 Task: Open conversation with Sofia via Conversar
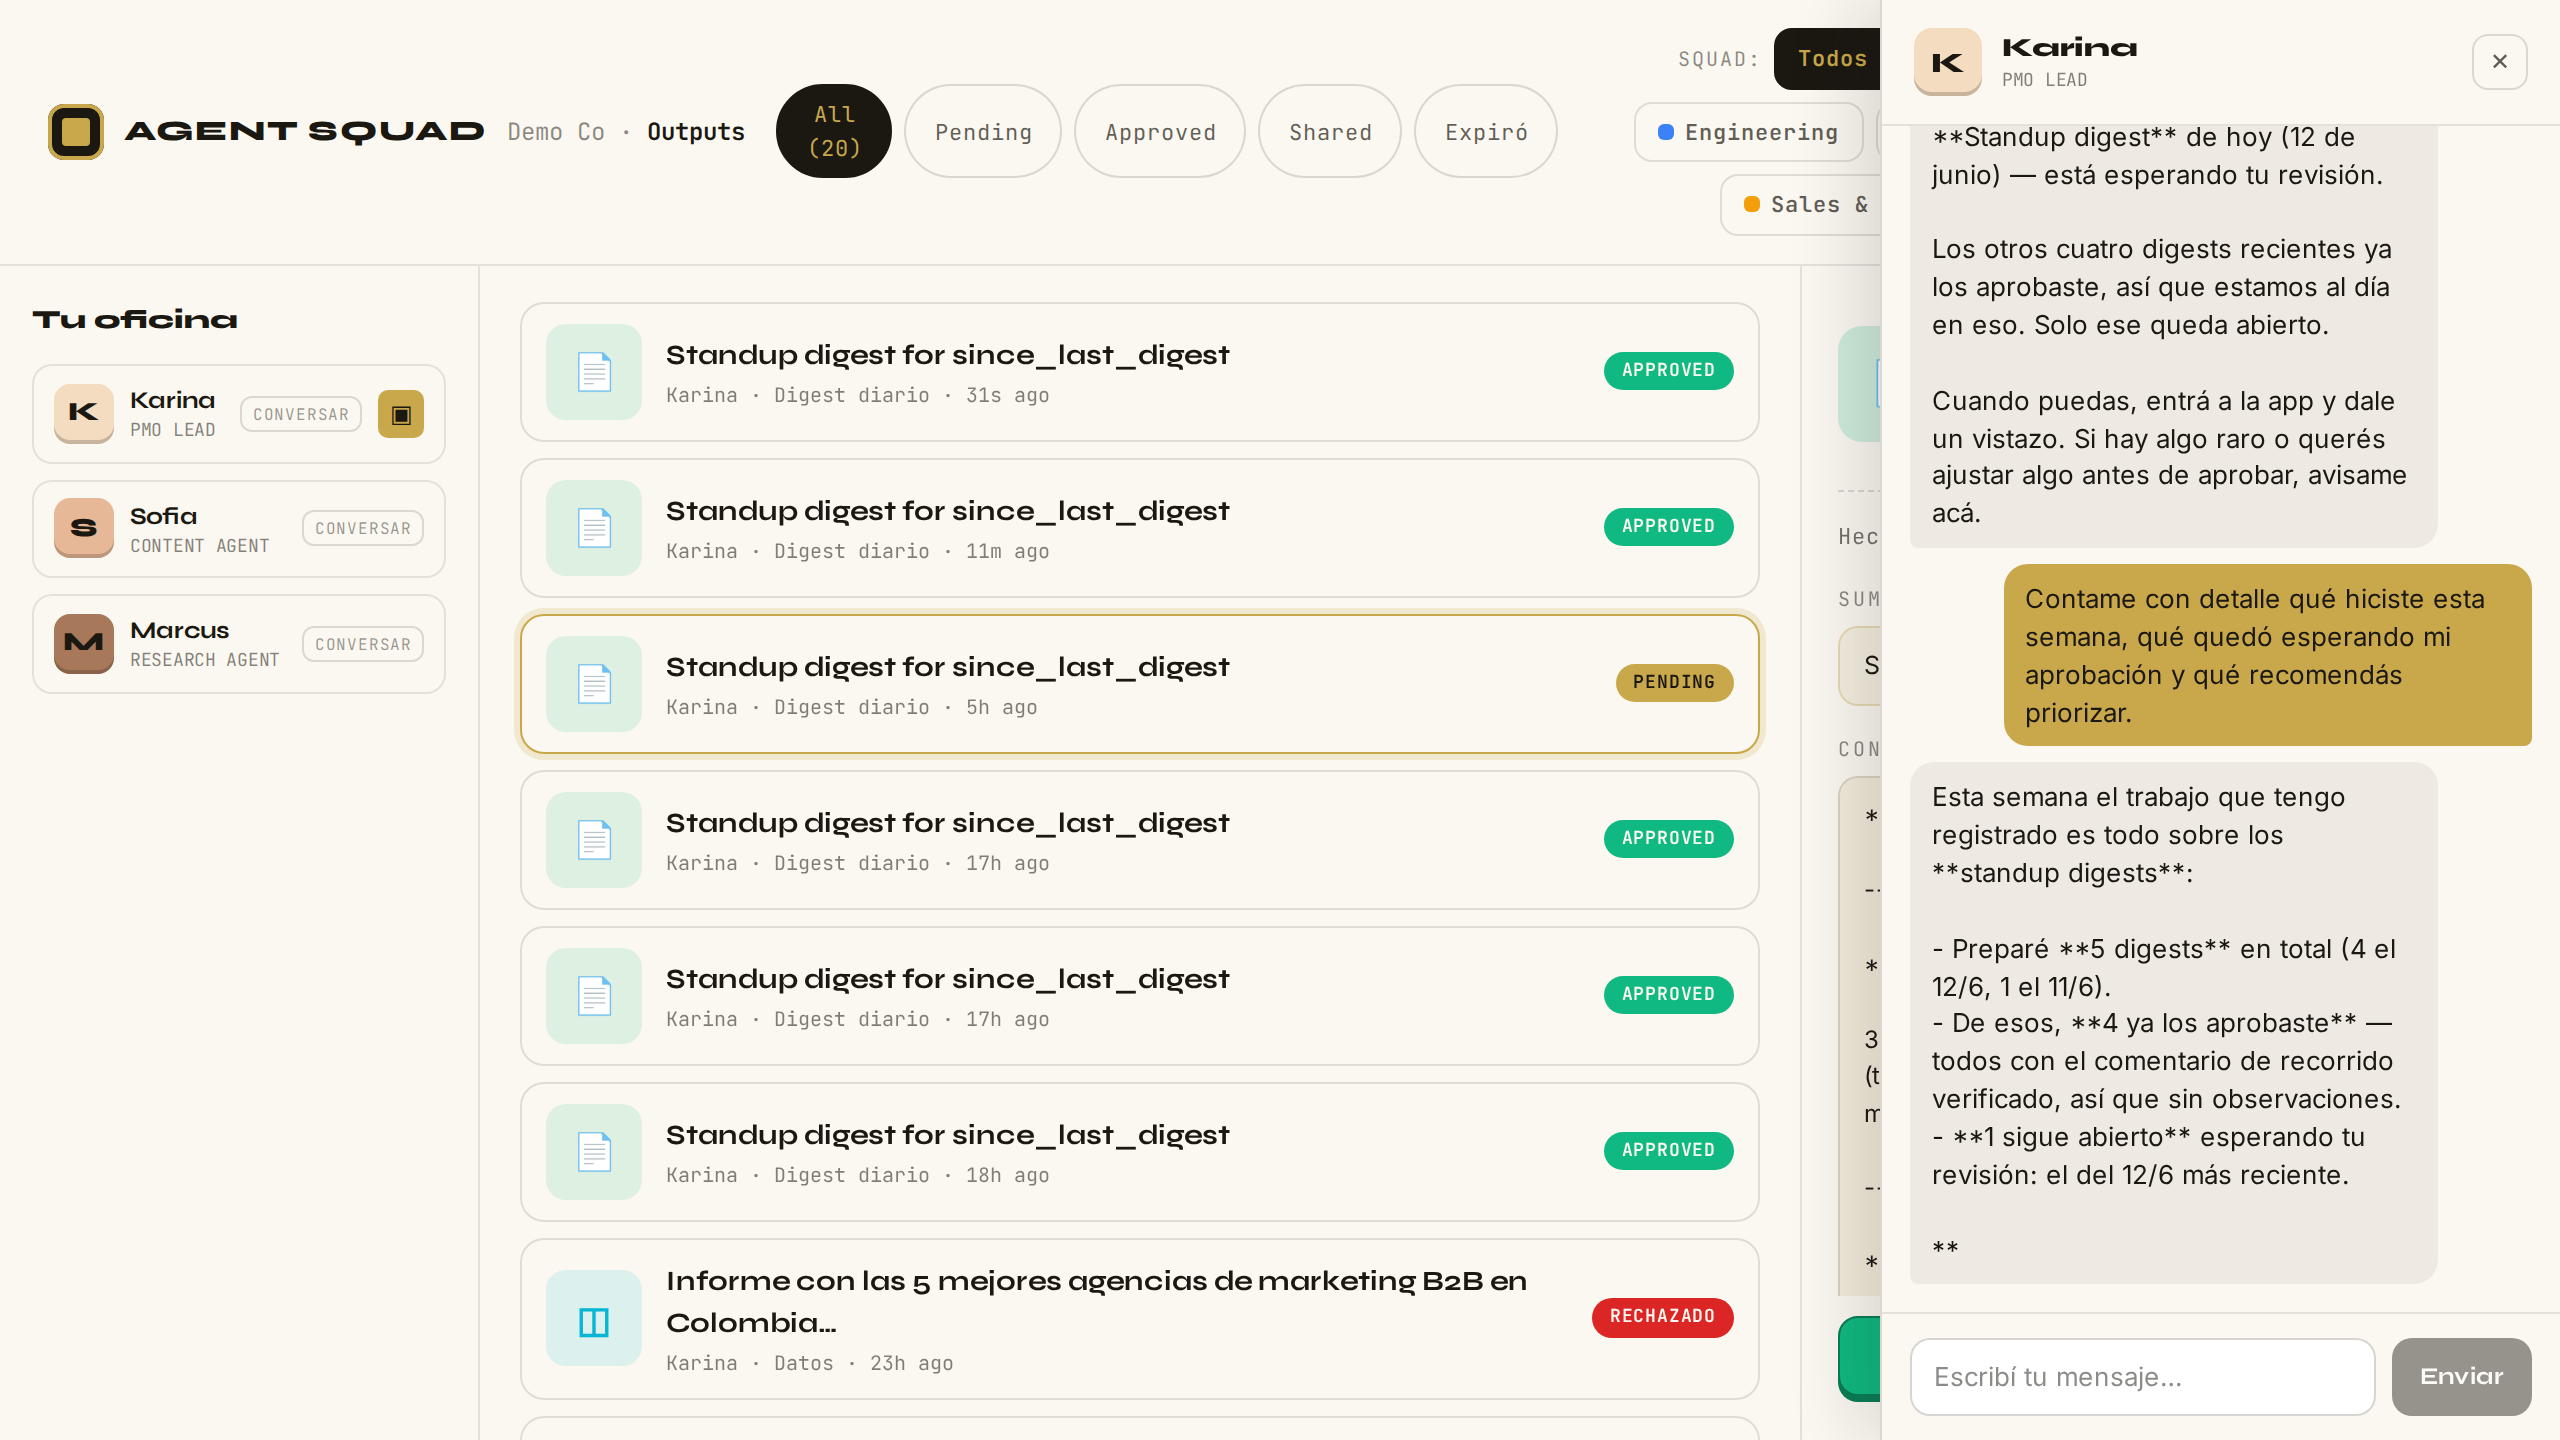[363, 528]
